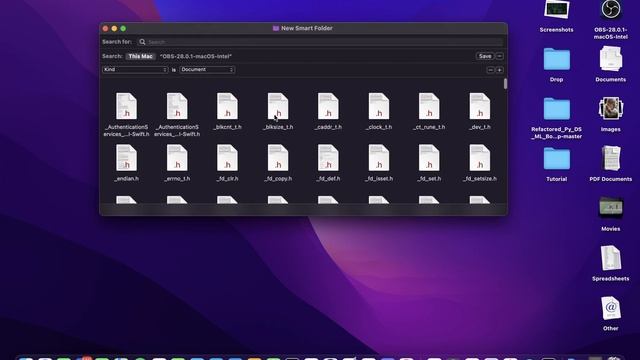
Task: Select the Movies stack on the desktop
Action: (611, 208)
